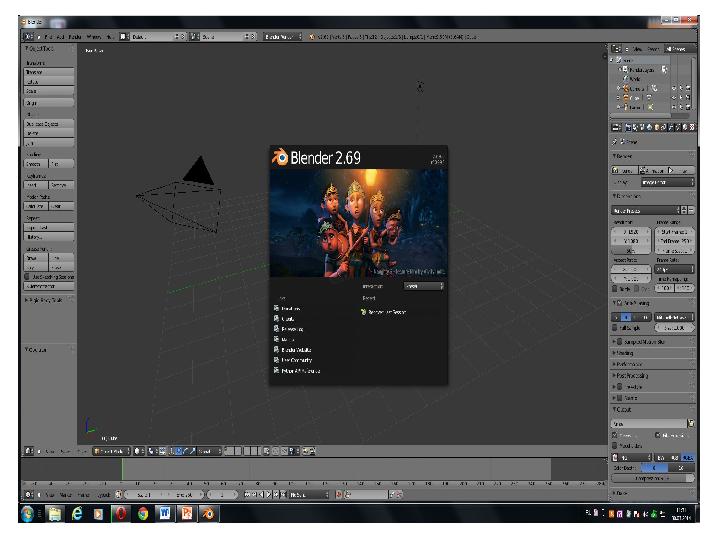Enable the Full Sample checkbox

coord(616,327)
